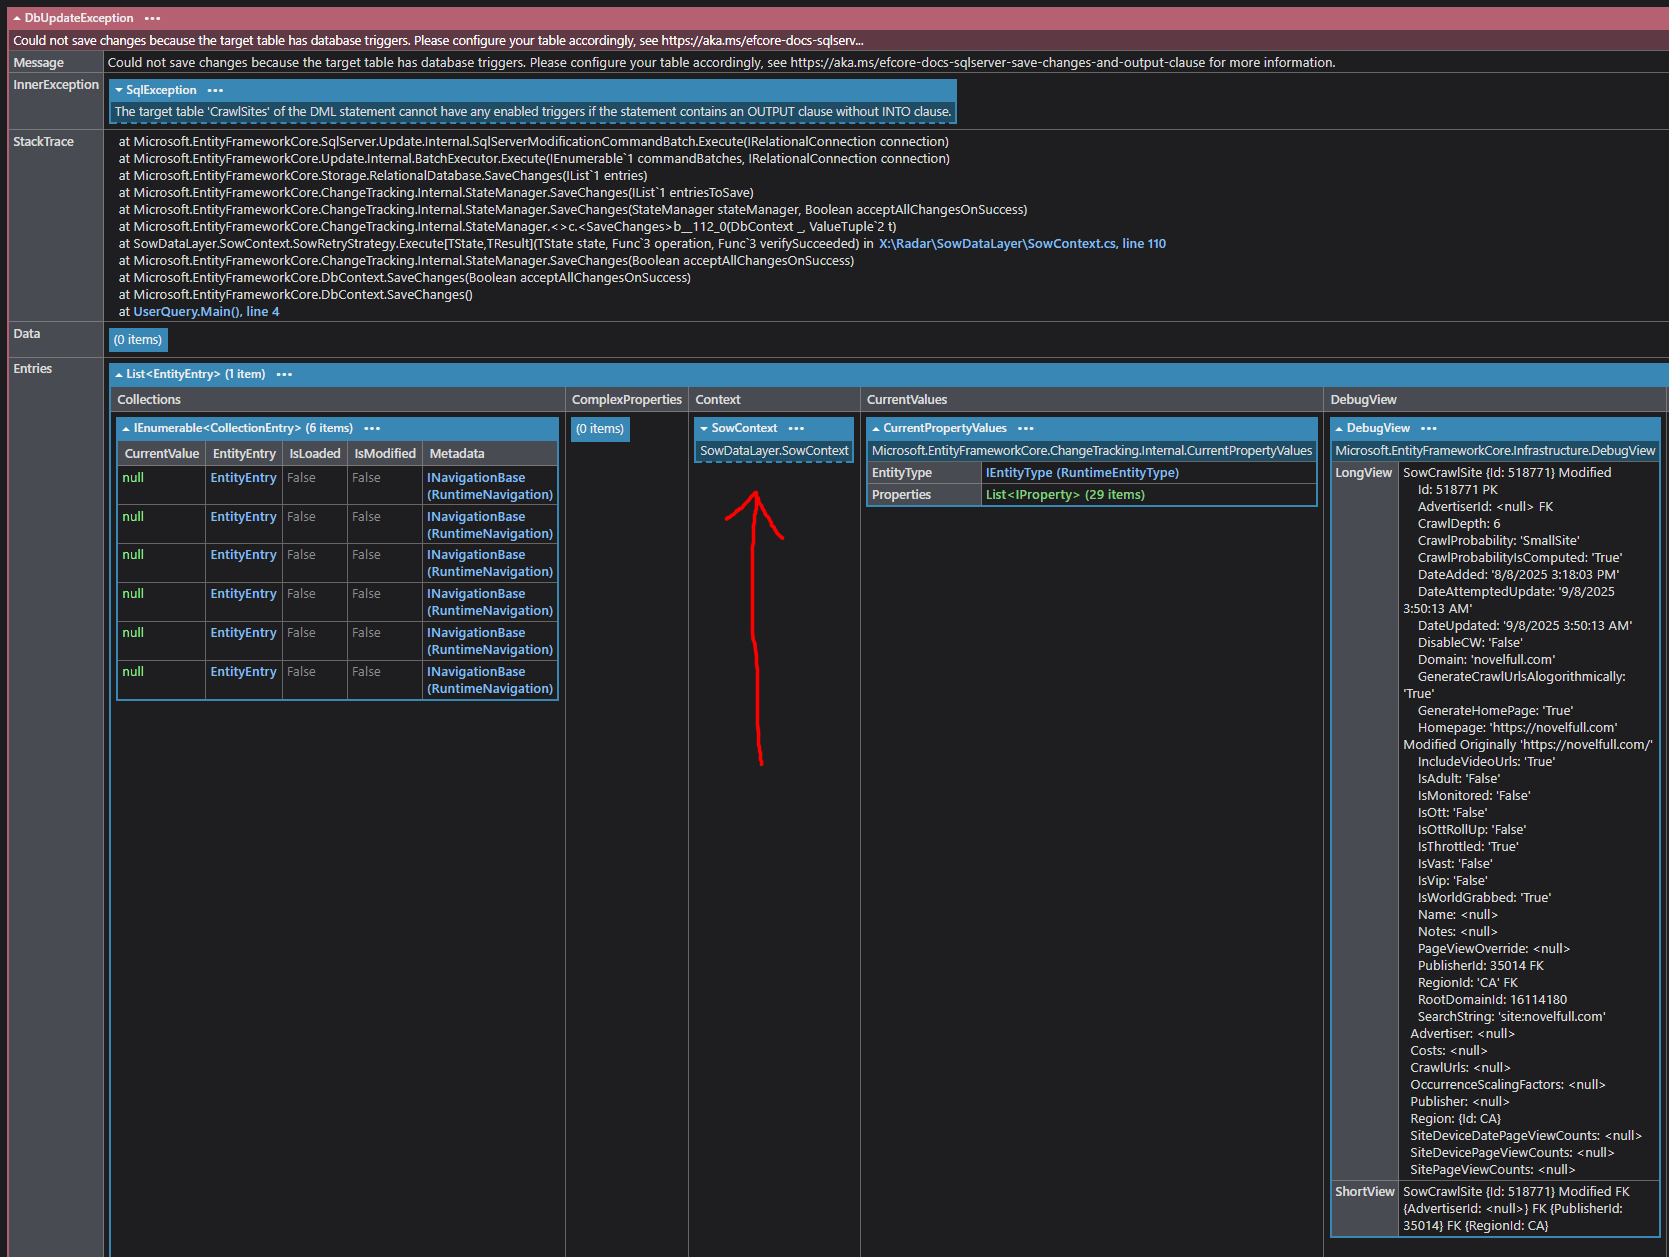This screenshot has height=1257, width=1669.
Task: Expand the List<IProperty> (29 items) link
Action: [1065, 495]
